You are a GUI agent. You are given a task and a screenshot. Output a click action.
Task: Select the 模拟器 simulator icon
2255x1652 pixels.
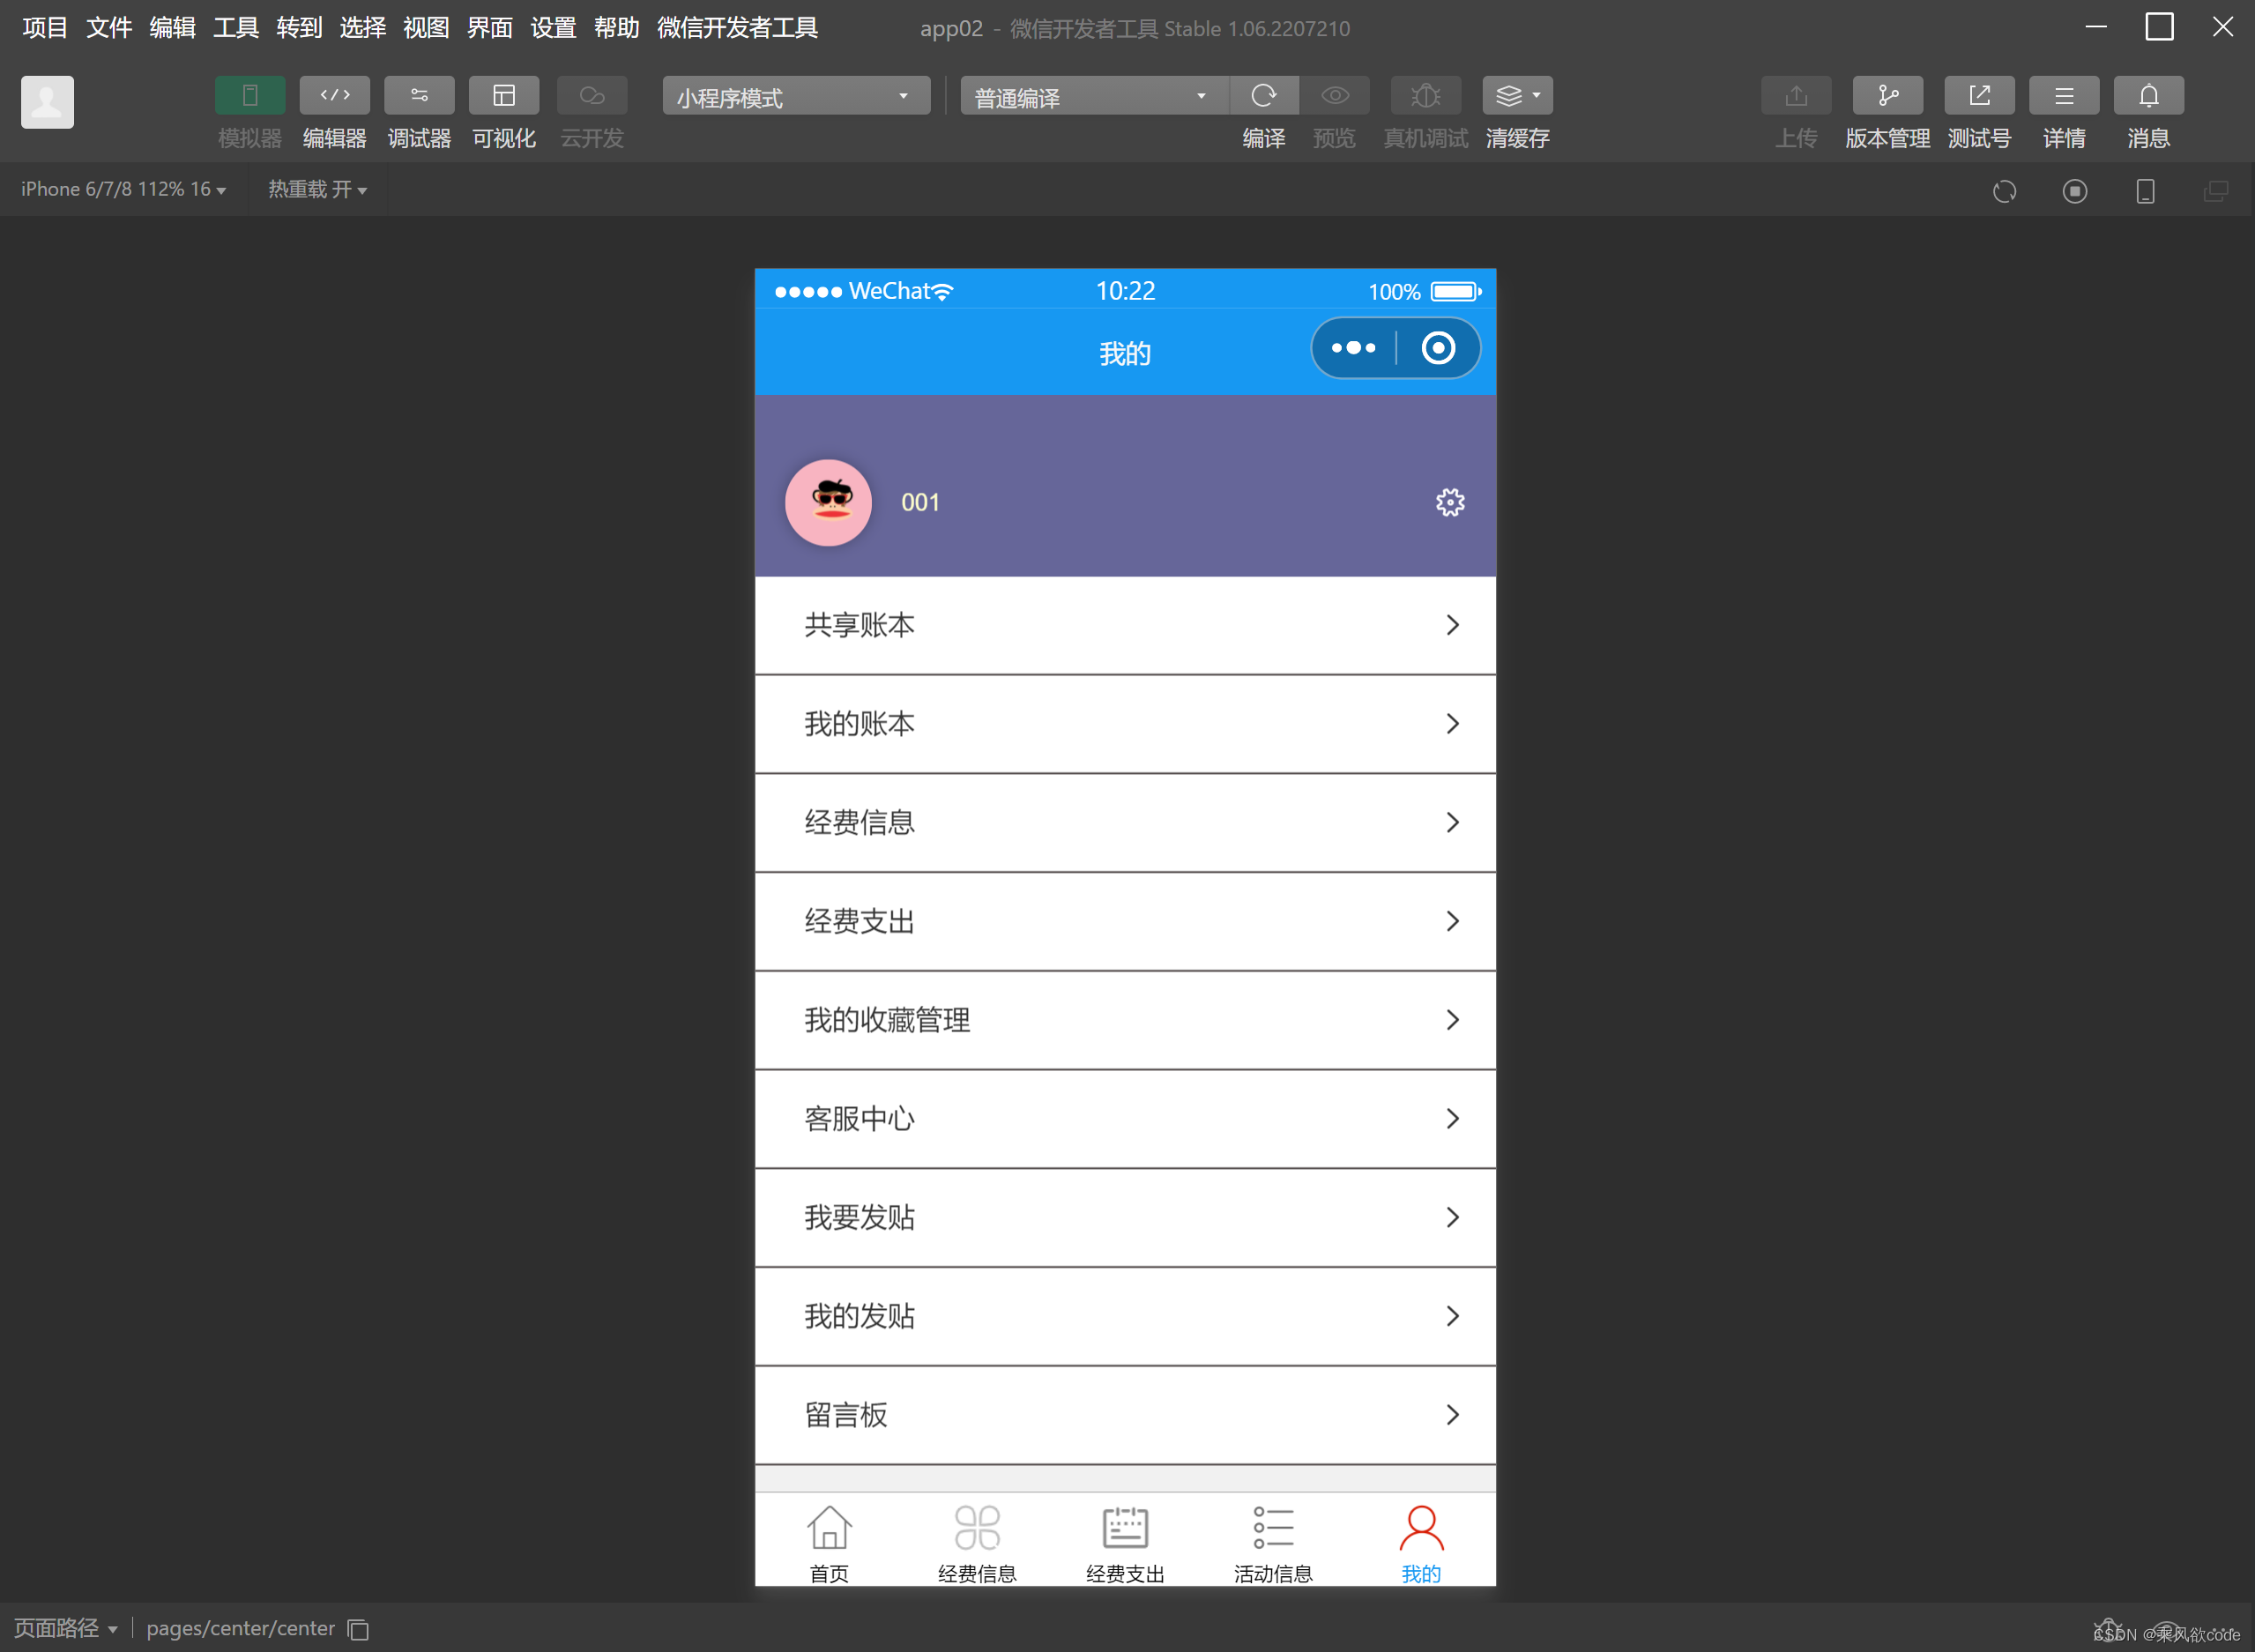(x=249, y=95)
